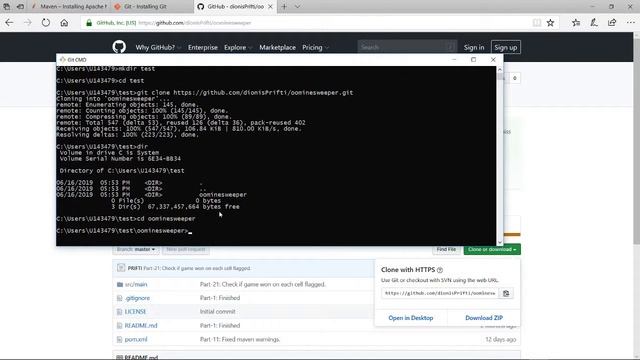Toggle the Clone or download dropdown
Viewport: 640px width, 360px height.
pyautogui.click(x=492, y=249)
